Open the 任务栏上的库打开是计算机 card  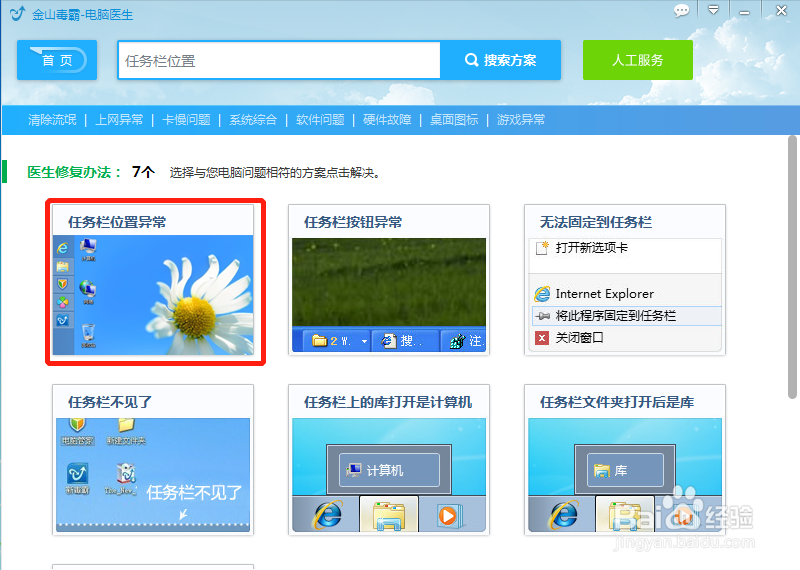coord(389,460)
